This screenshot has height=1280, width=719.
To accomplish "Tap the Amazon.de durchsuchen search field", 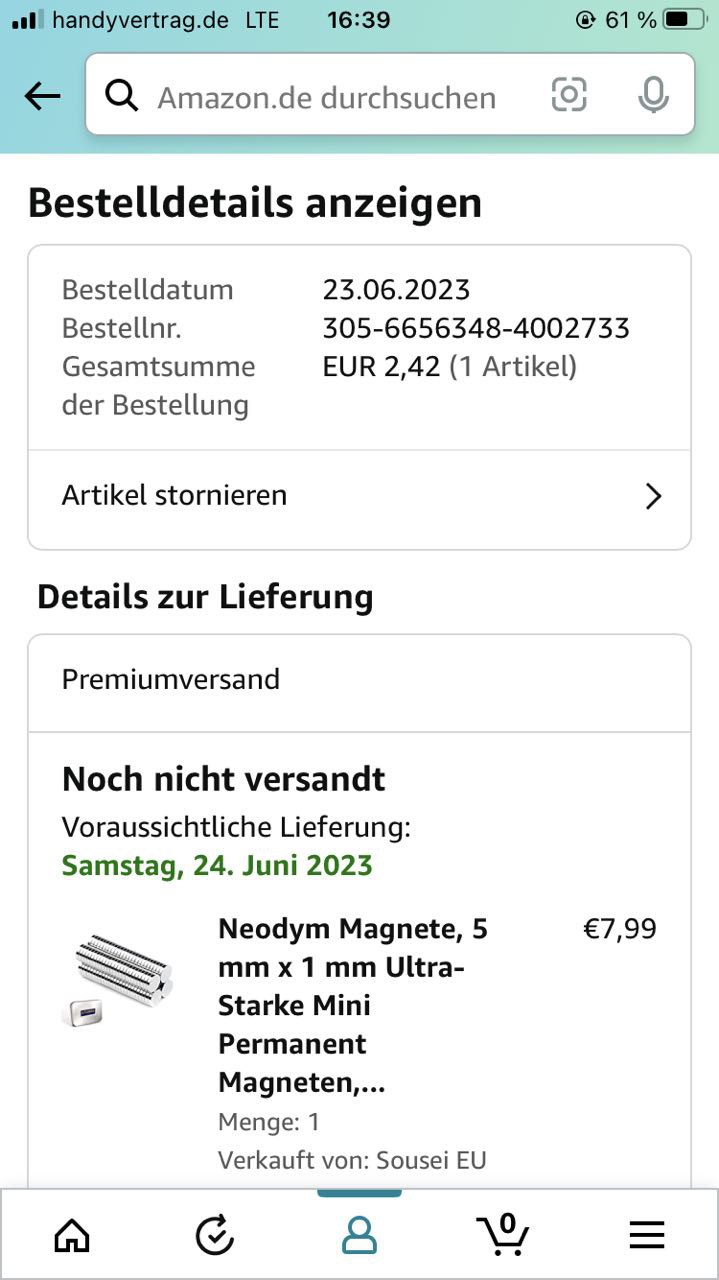I will tap(330, 97).
